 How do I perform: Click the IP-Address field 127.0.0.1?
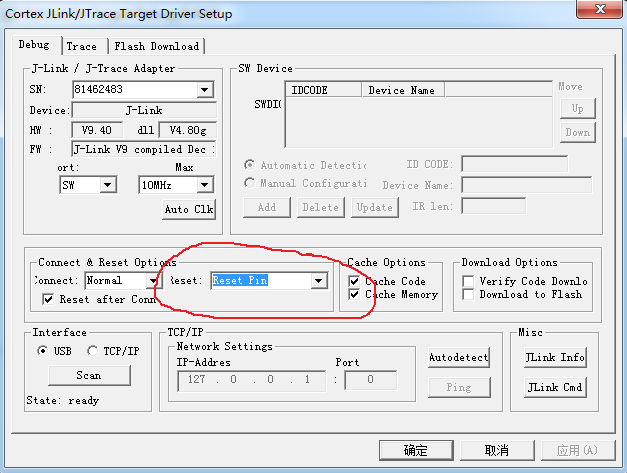click(x=251, y=380)
